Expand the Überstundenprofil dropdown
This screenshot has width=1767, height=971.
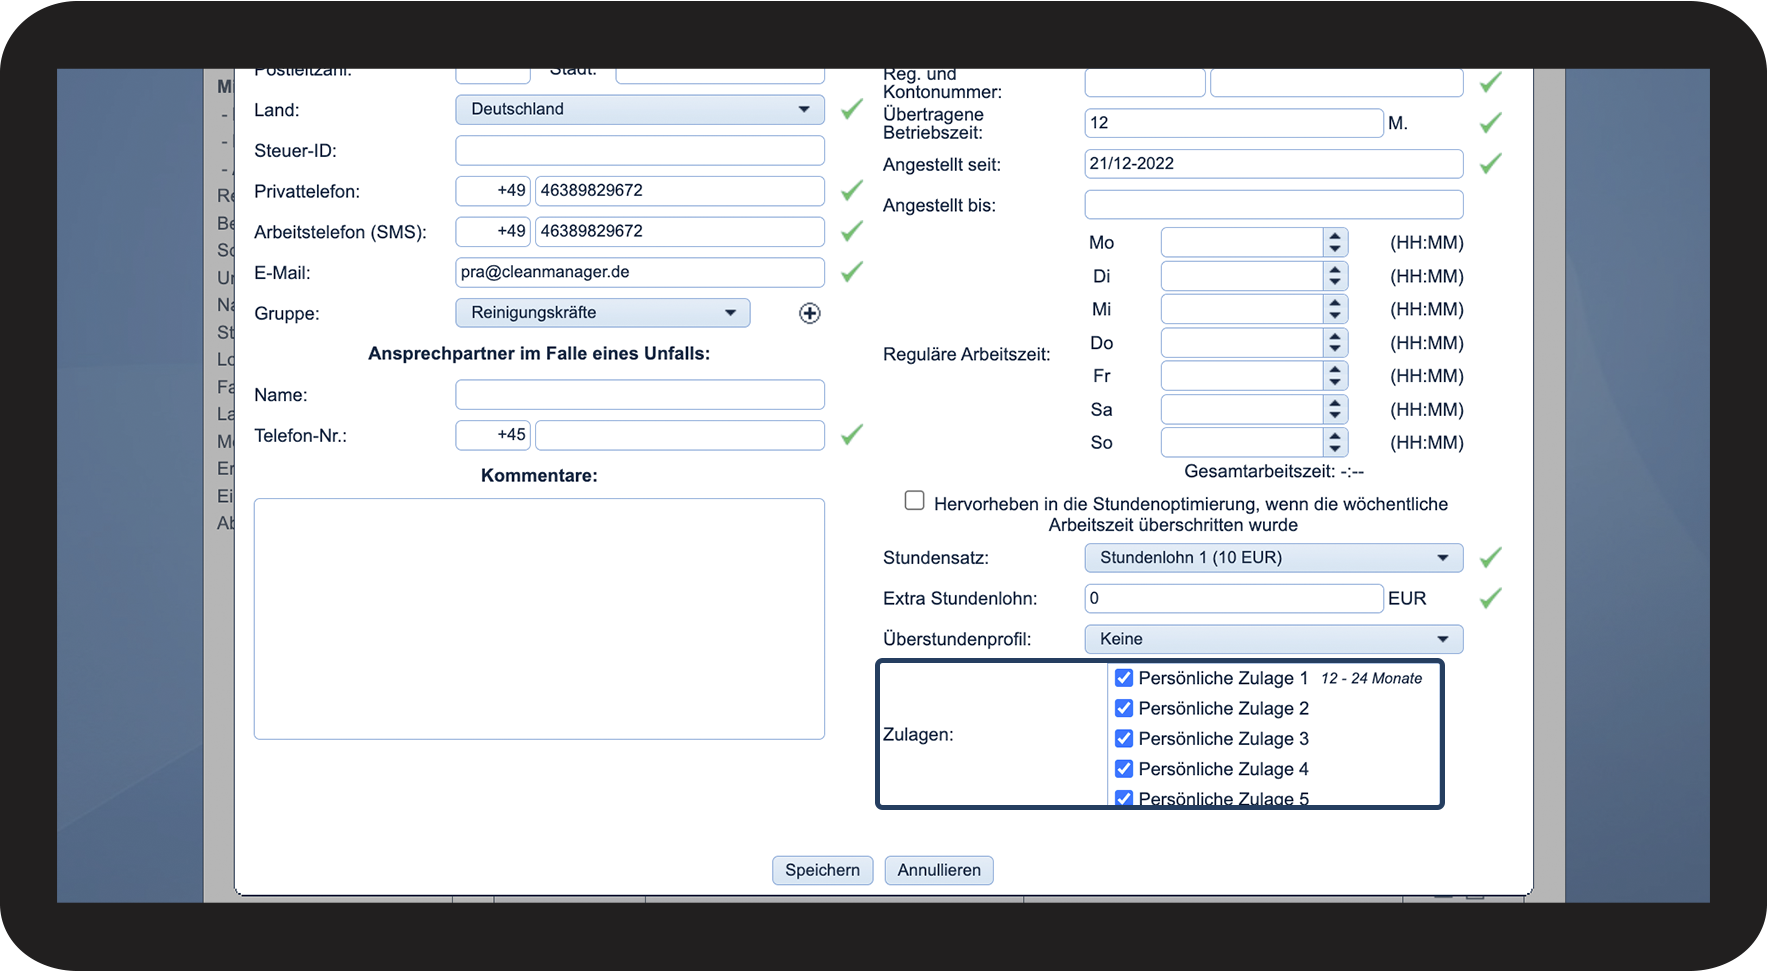[1272, 640]
